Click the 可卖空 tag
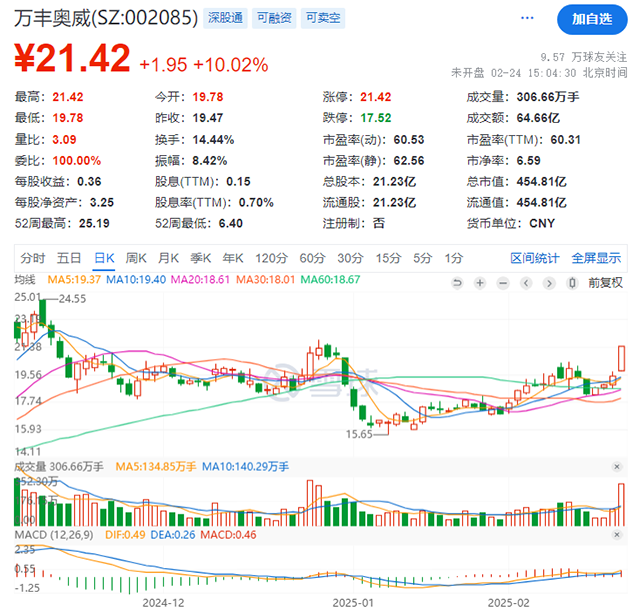This screenshot has height=611, width=640. click(323, 18)
